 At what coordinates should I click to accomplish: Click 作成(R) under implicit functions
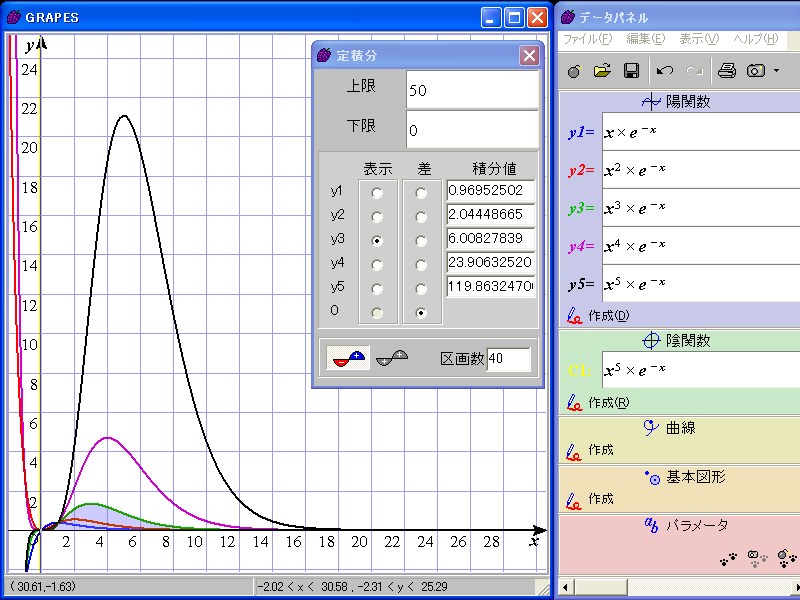coord(608,403)
